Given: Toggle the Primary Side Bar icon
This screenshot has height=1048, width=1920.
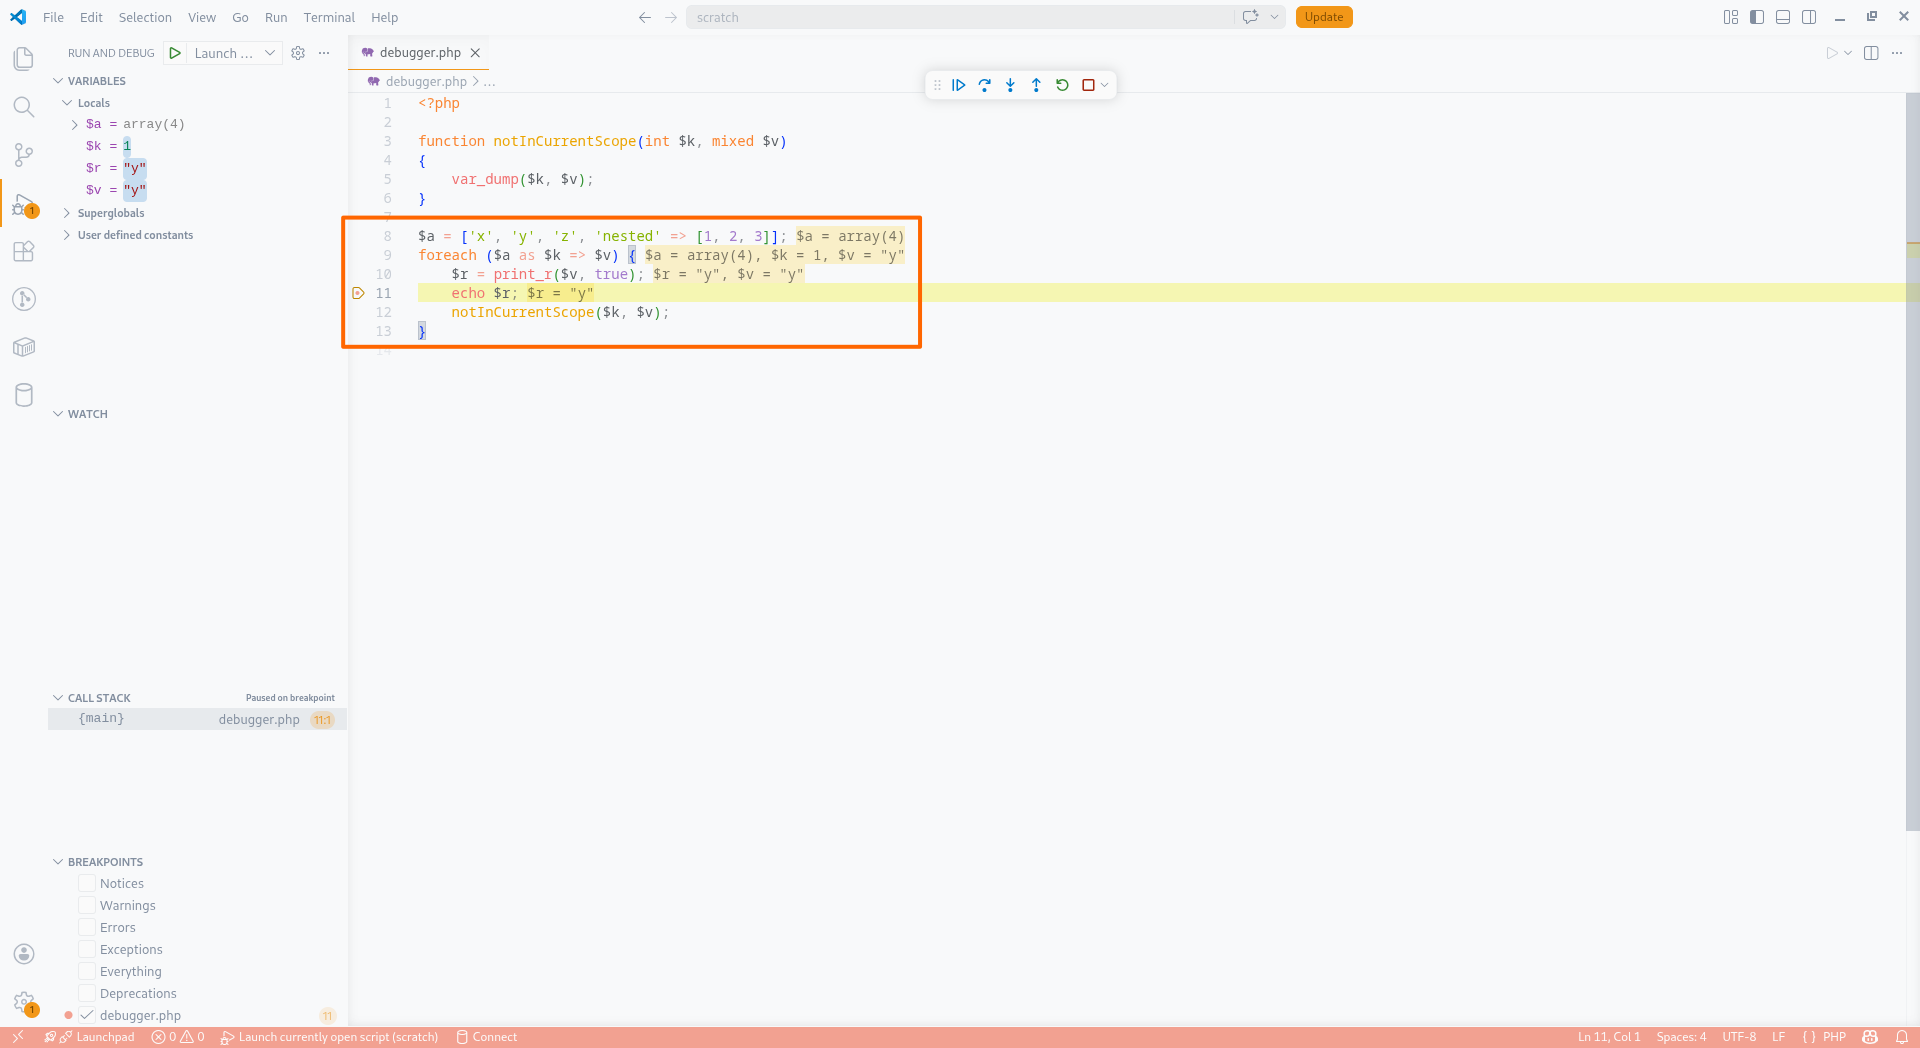Looking at the screenshot, I should click(1757, 17).
